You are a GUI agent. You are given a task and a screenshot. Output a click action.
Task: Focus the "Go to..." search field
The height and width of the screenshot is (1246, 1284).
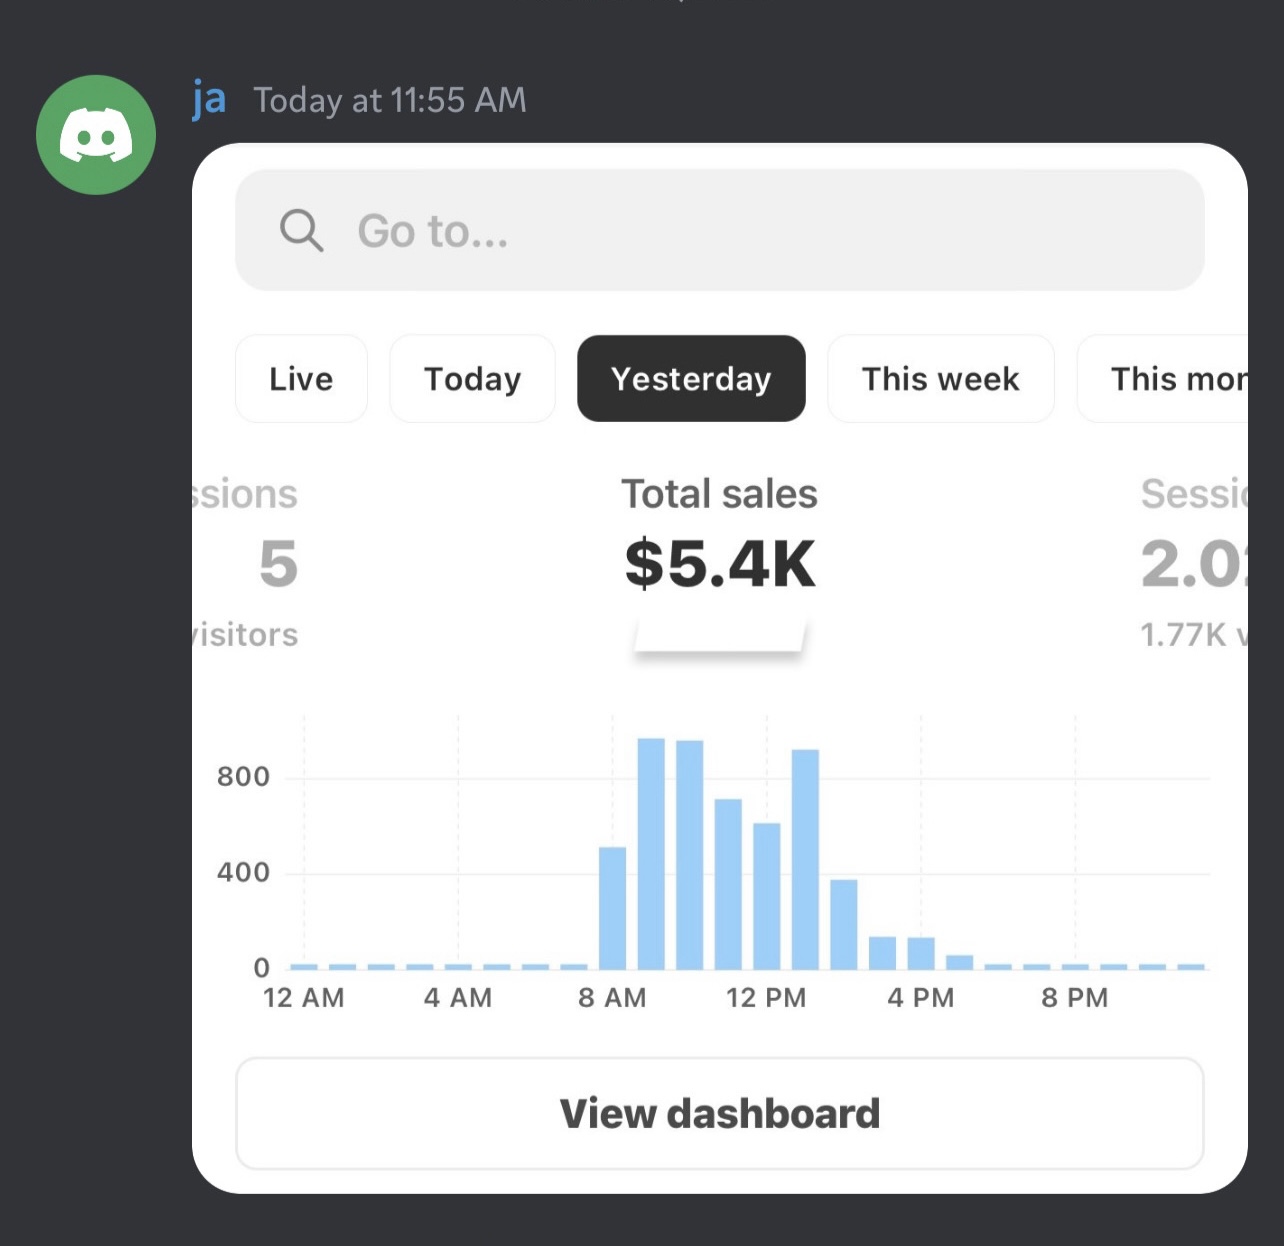[720, 231]
